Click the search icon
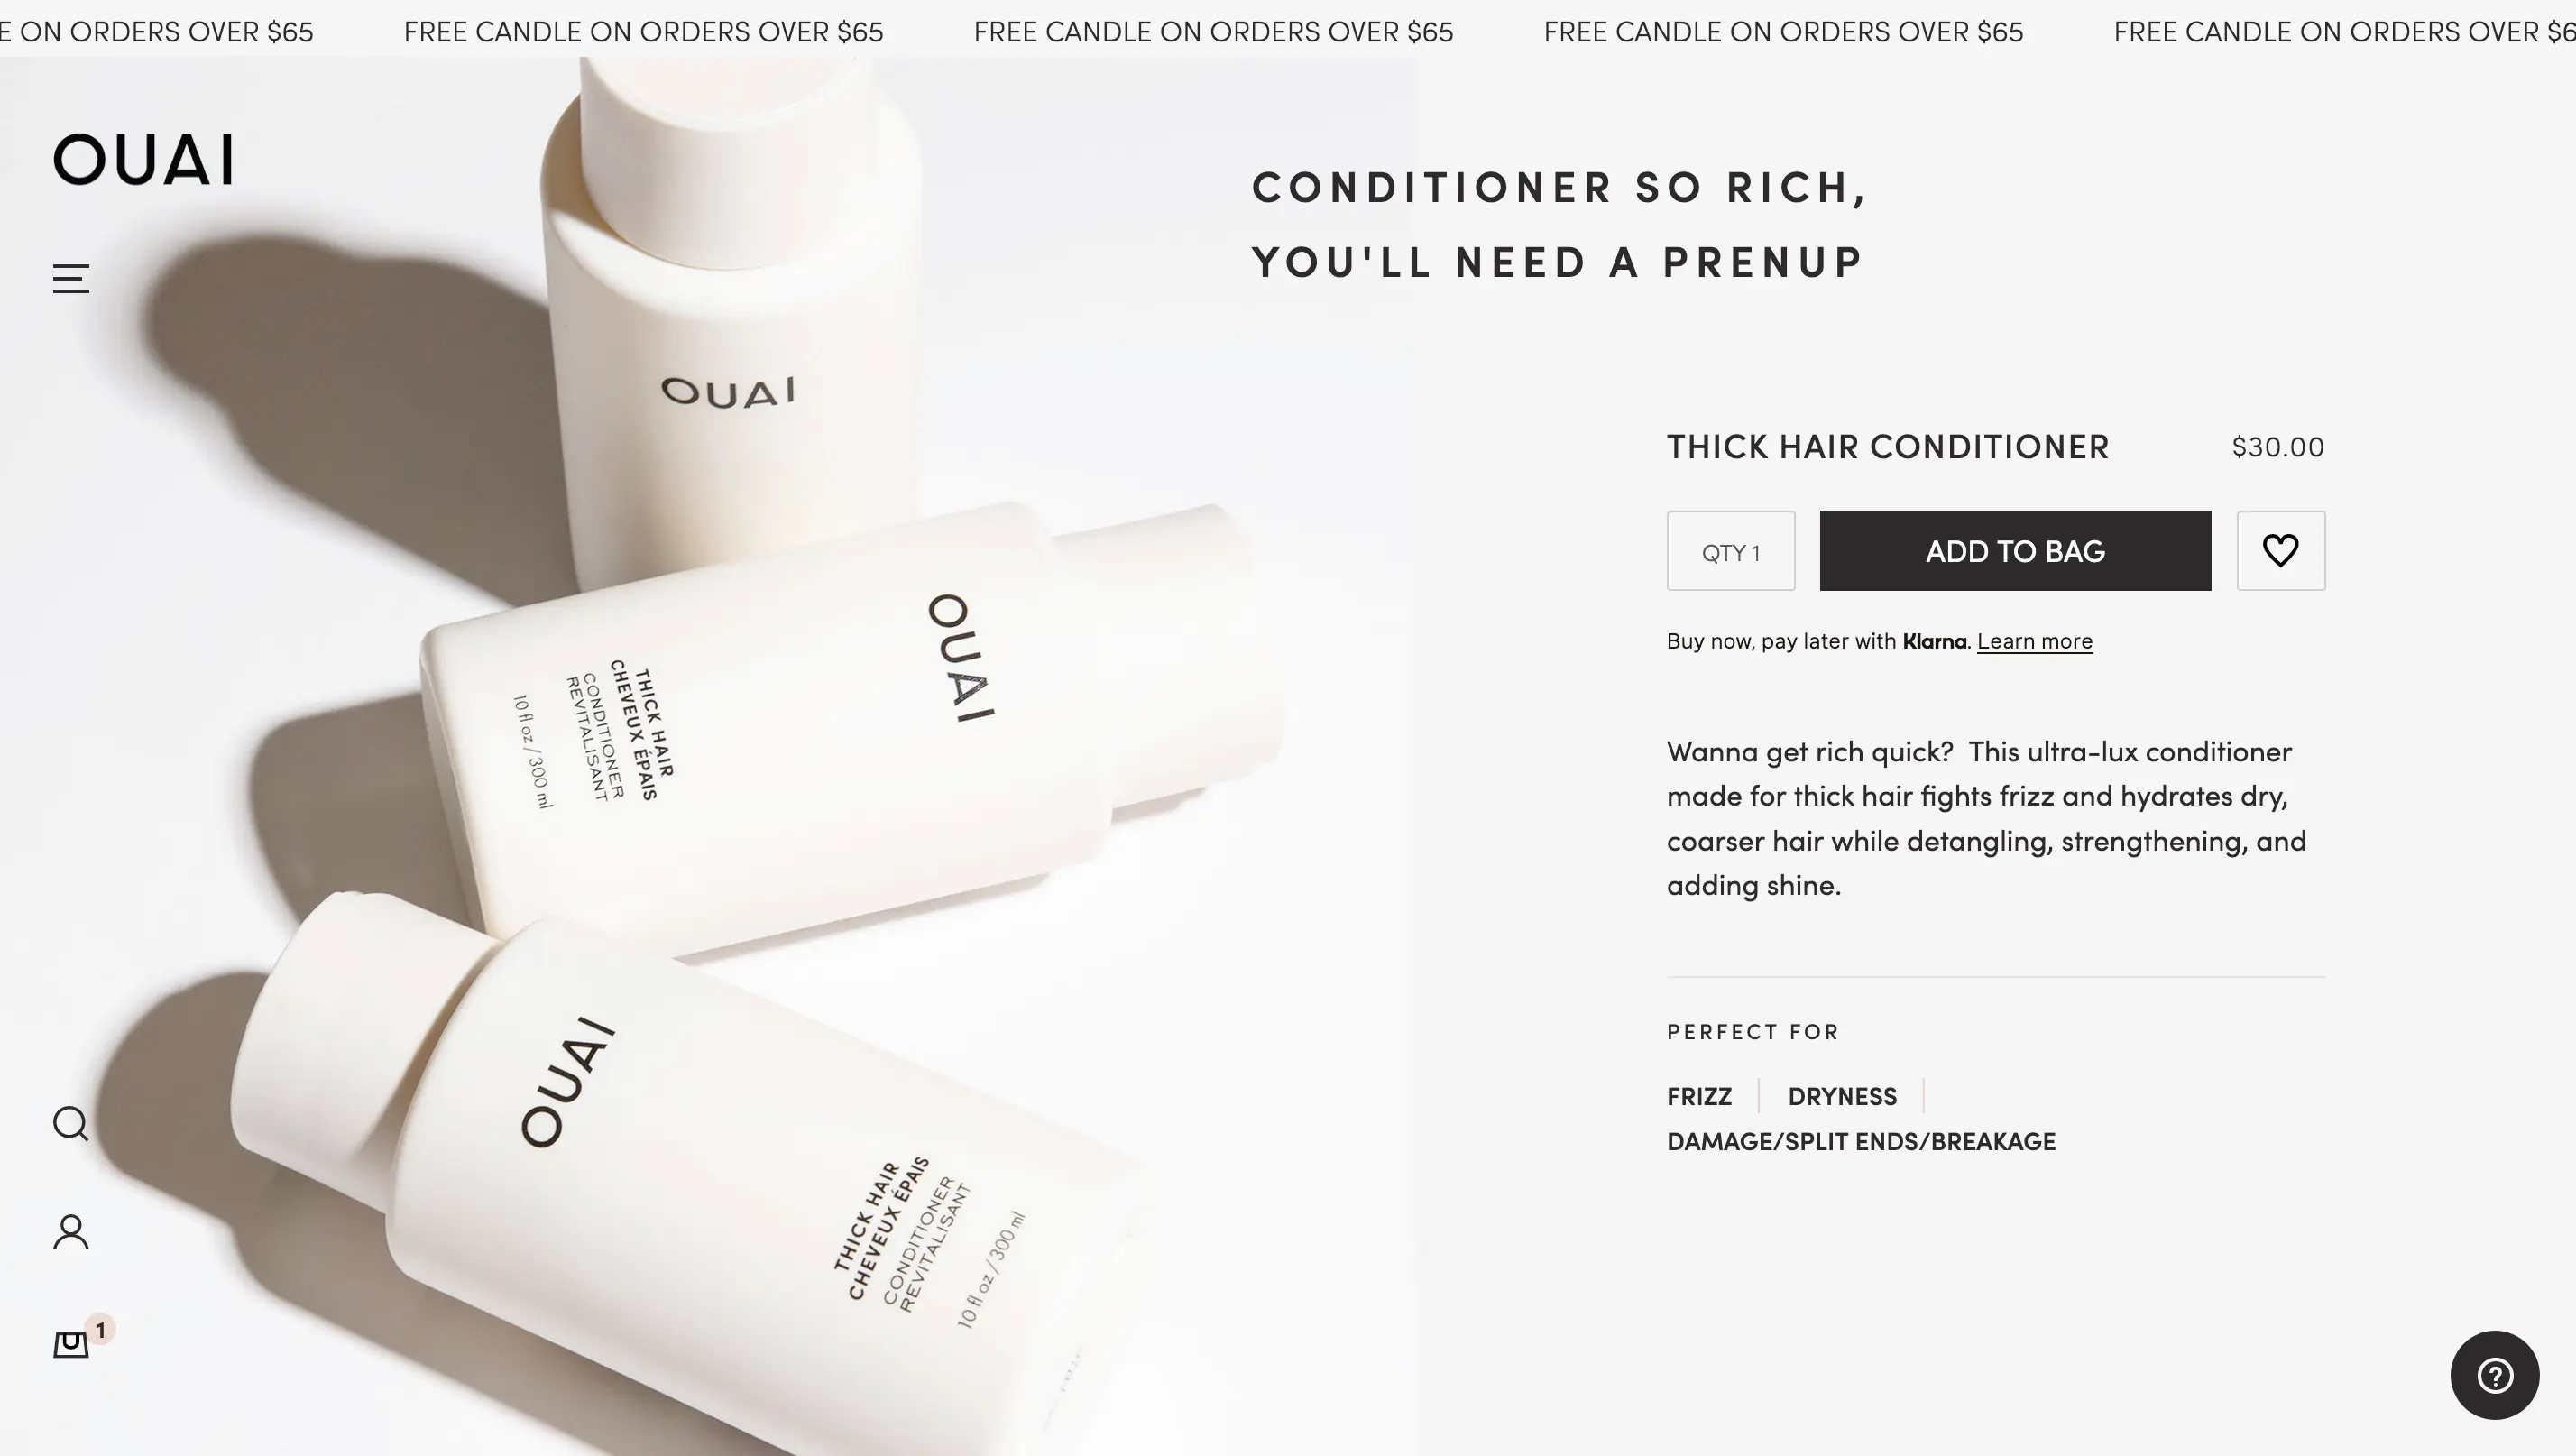Viewport: 2576px width, 1456px height. 70,1121
